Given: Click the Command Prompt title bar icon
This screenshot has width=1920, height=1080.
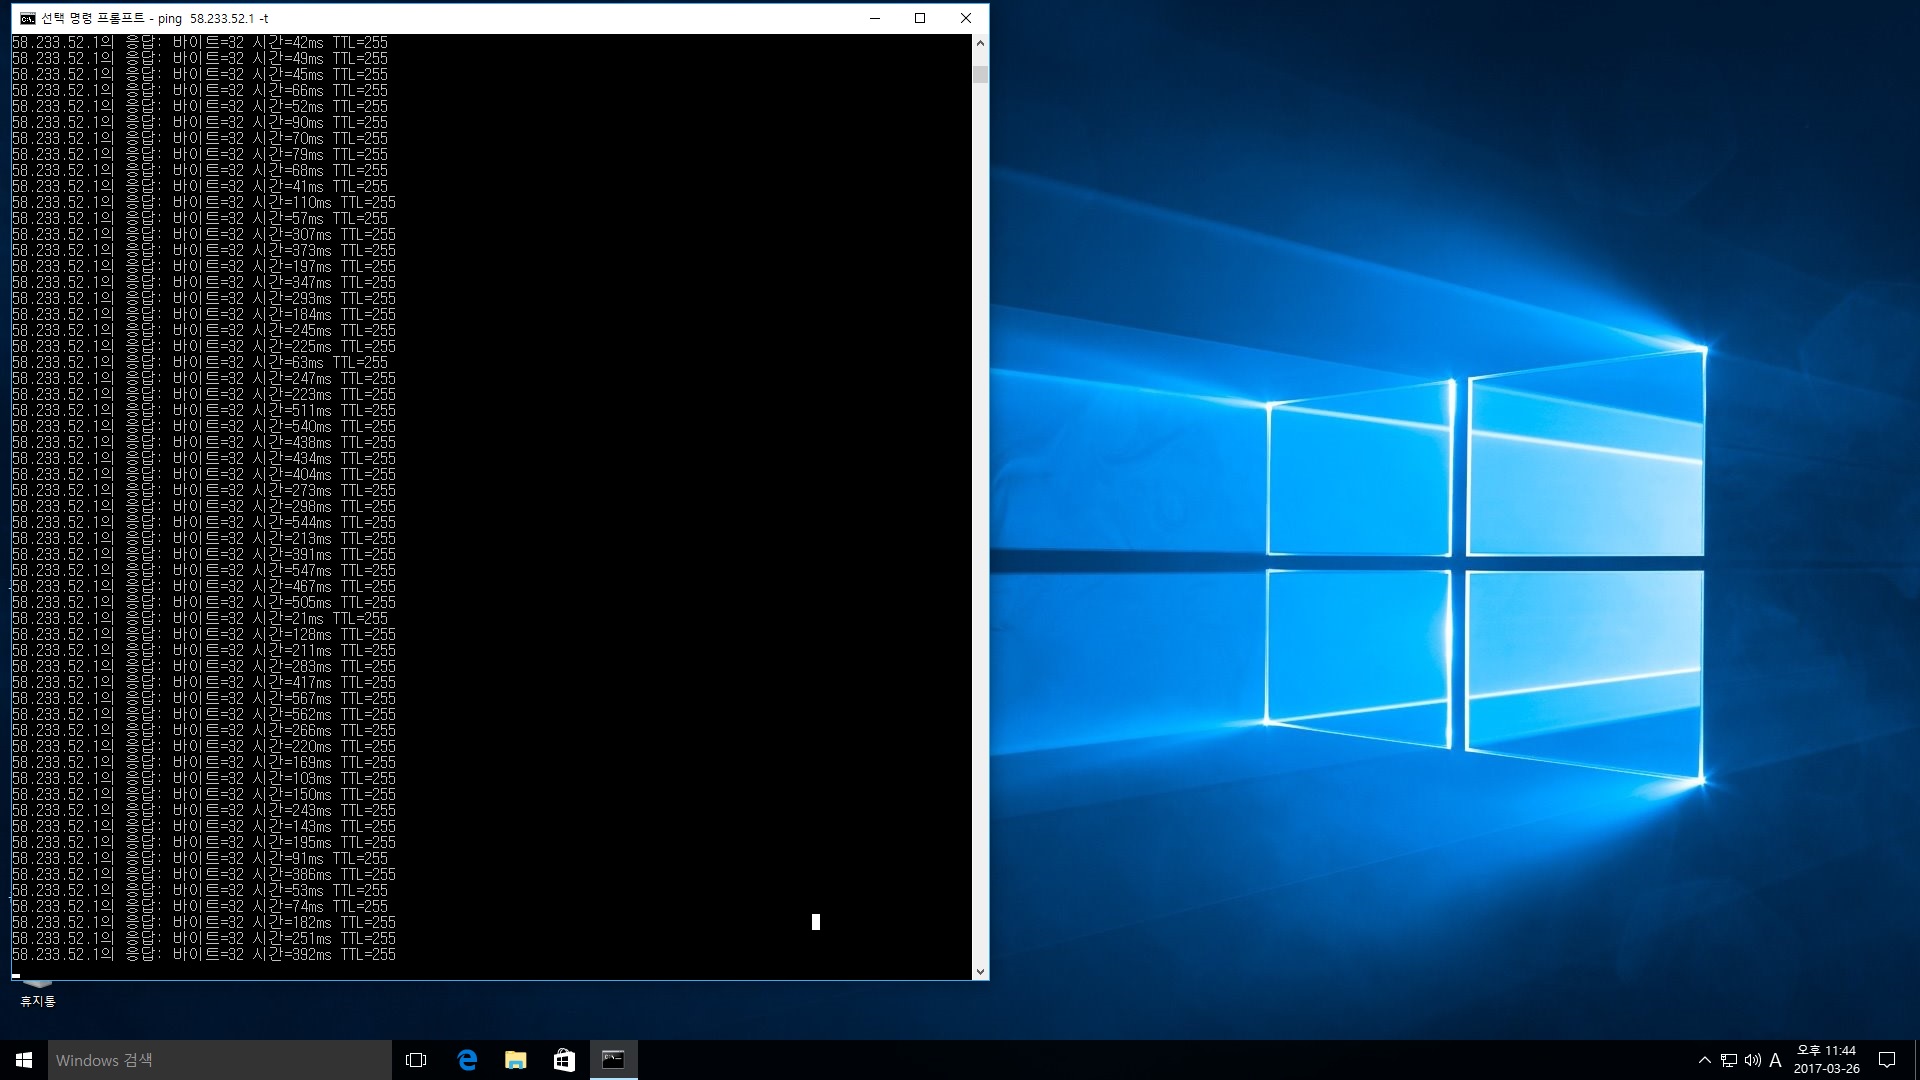Looking at the screenshot, I should [27, 18].
